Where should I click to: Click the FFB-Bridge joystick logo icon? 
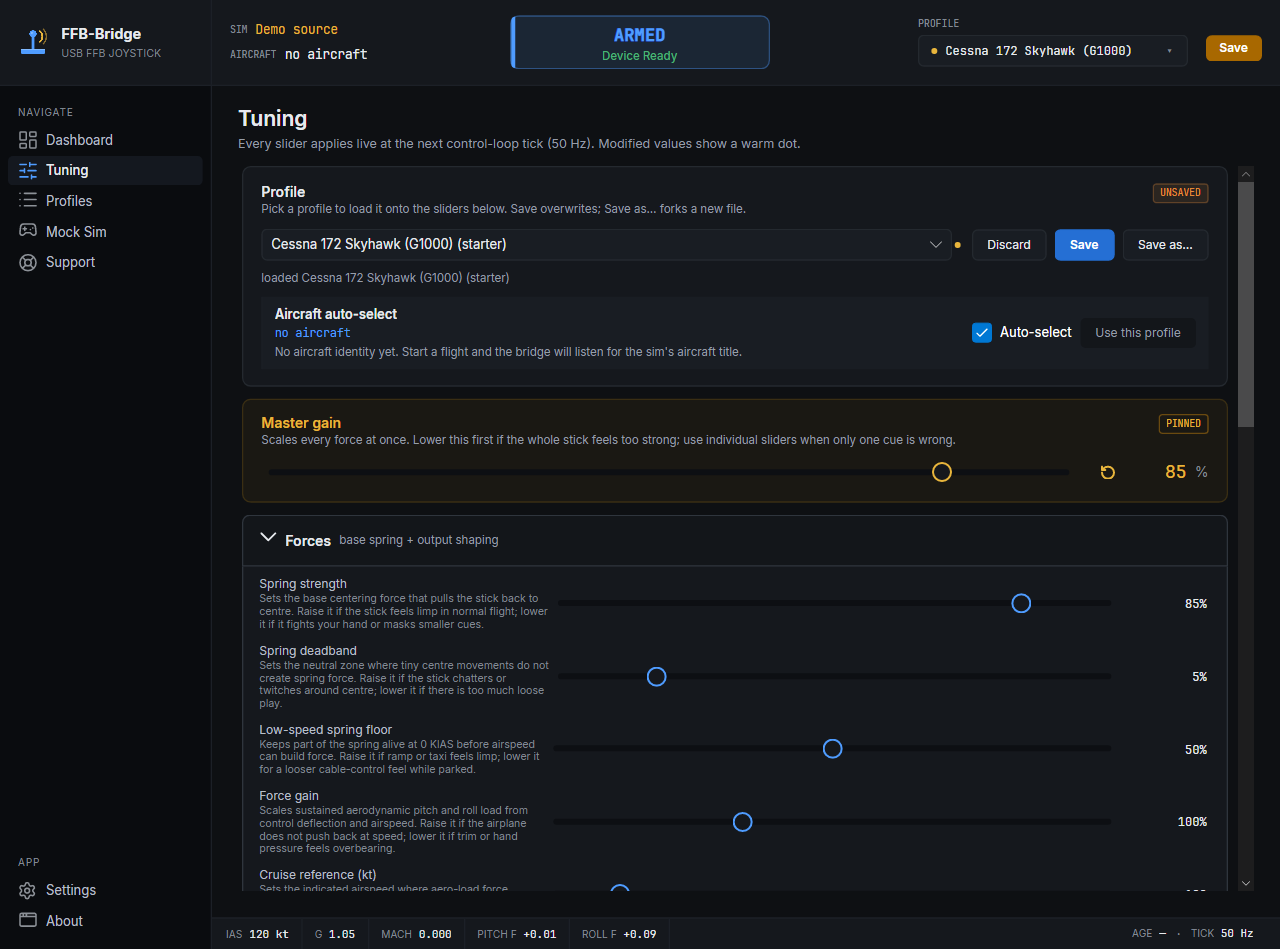(x=35, y=42)
